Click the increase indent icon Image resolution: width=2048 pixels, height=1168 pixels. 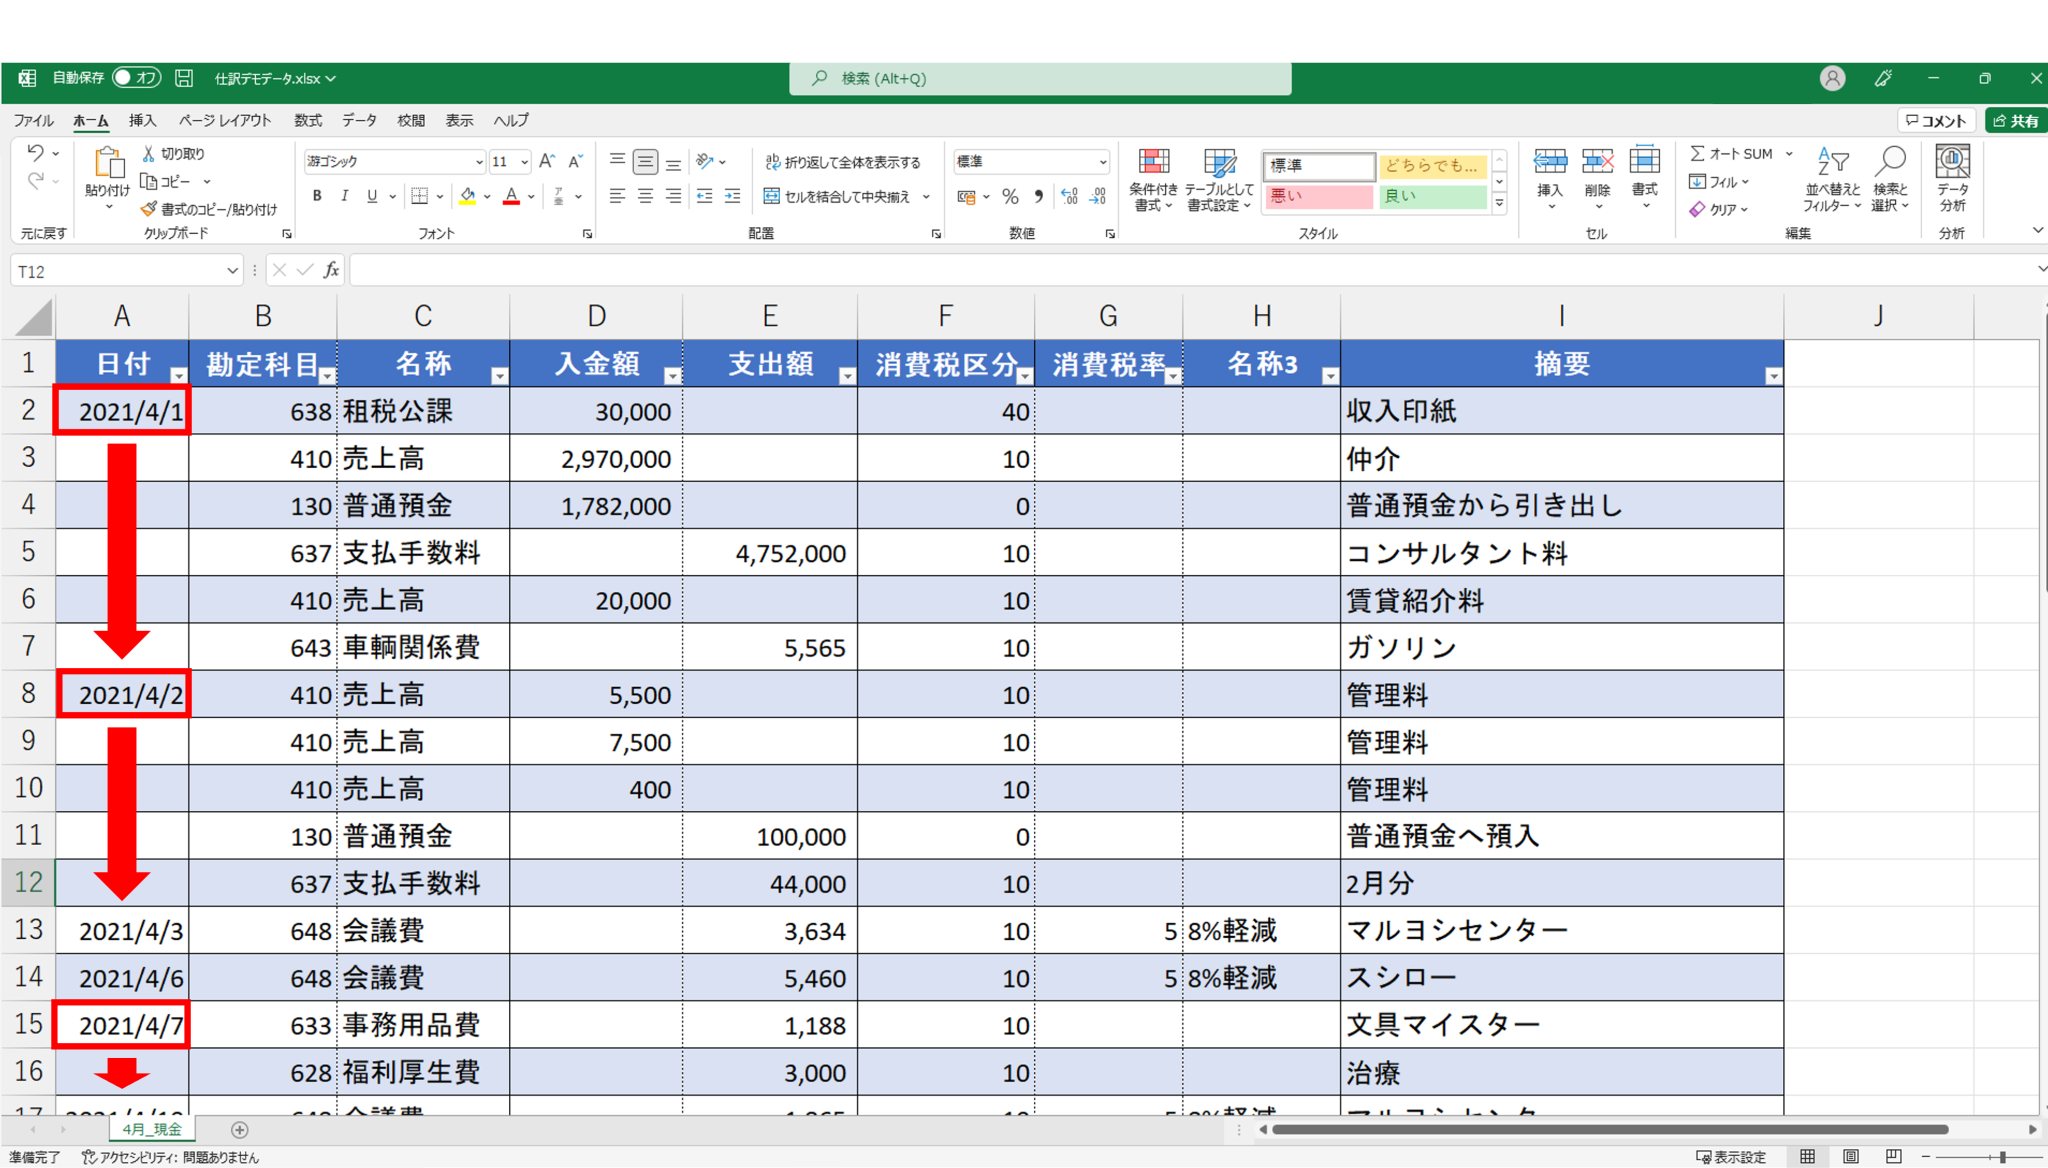click(732, 196)
